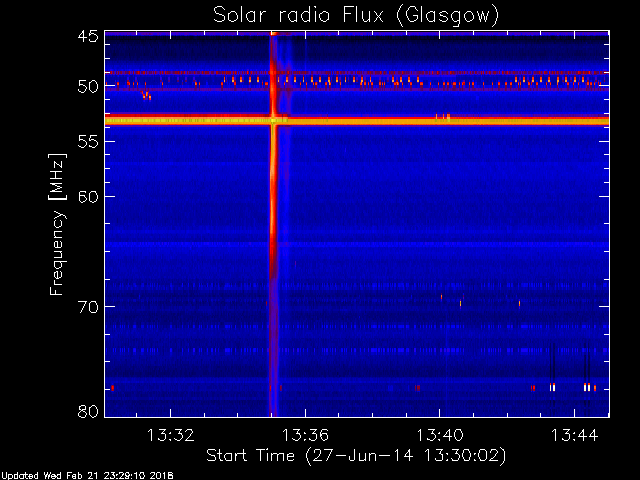This screenshot has width=640, height=480.
Task: Click the plot title 'Solar radio Flux (Glasgow)'
Action: click(356, 16)
